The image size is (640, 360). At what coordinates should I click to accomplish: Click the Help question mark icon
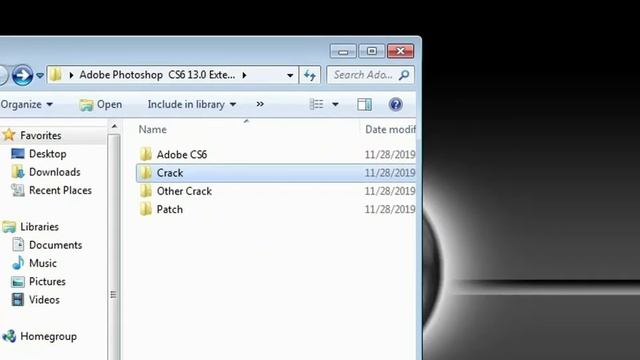click(395, 104)
